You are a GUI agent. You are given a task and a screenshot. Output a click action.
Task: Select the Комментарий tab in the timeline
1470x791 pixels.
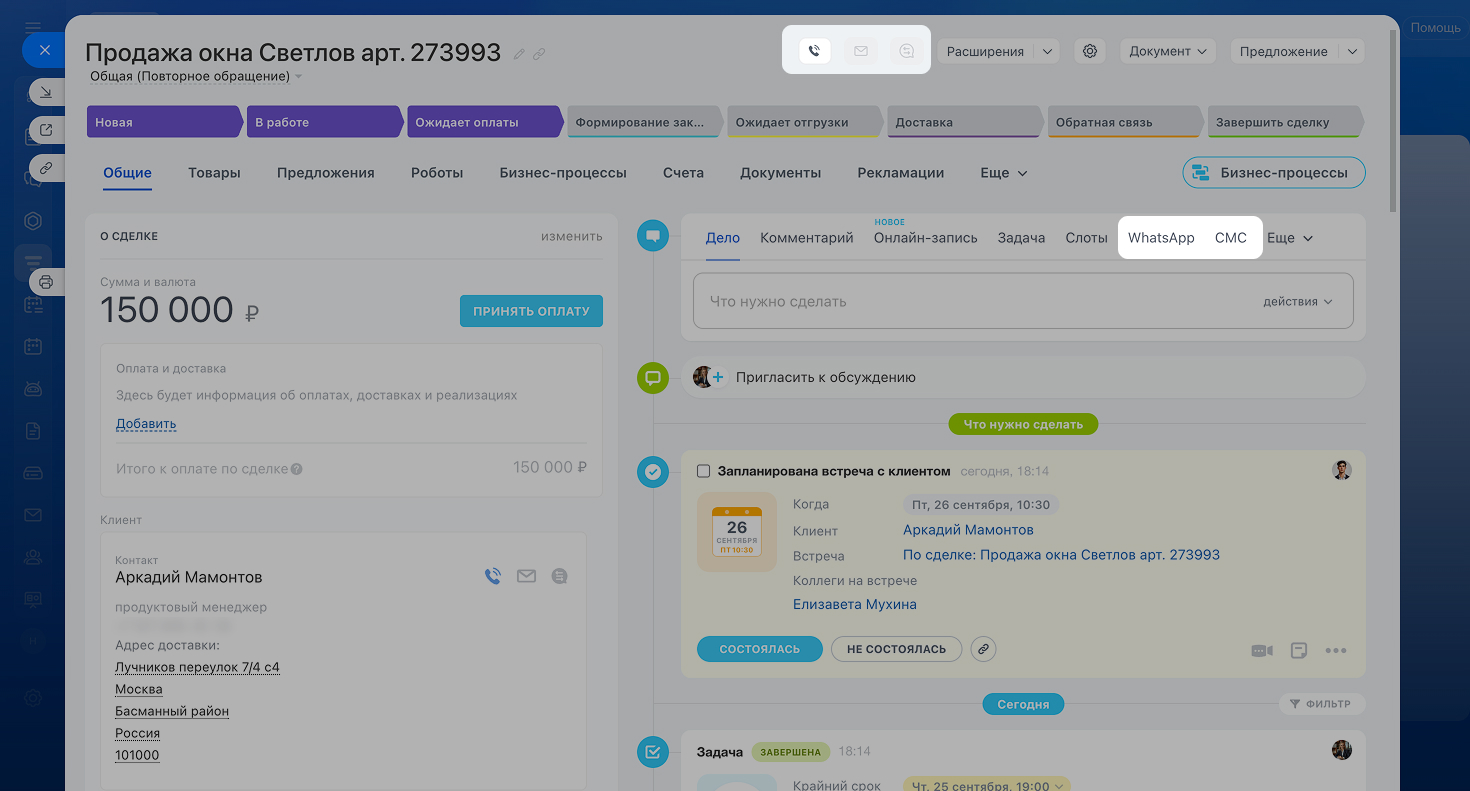coord(807,238)
